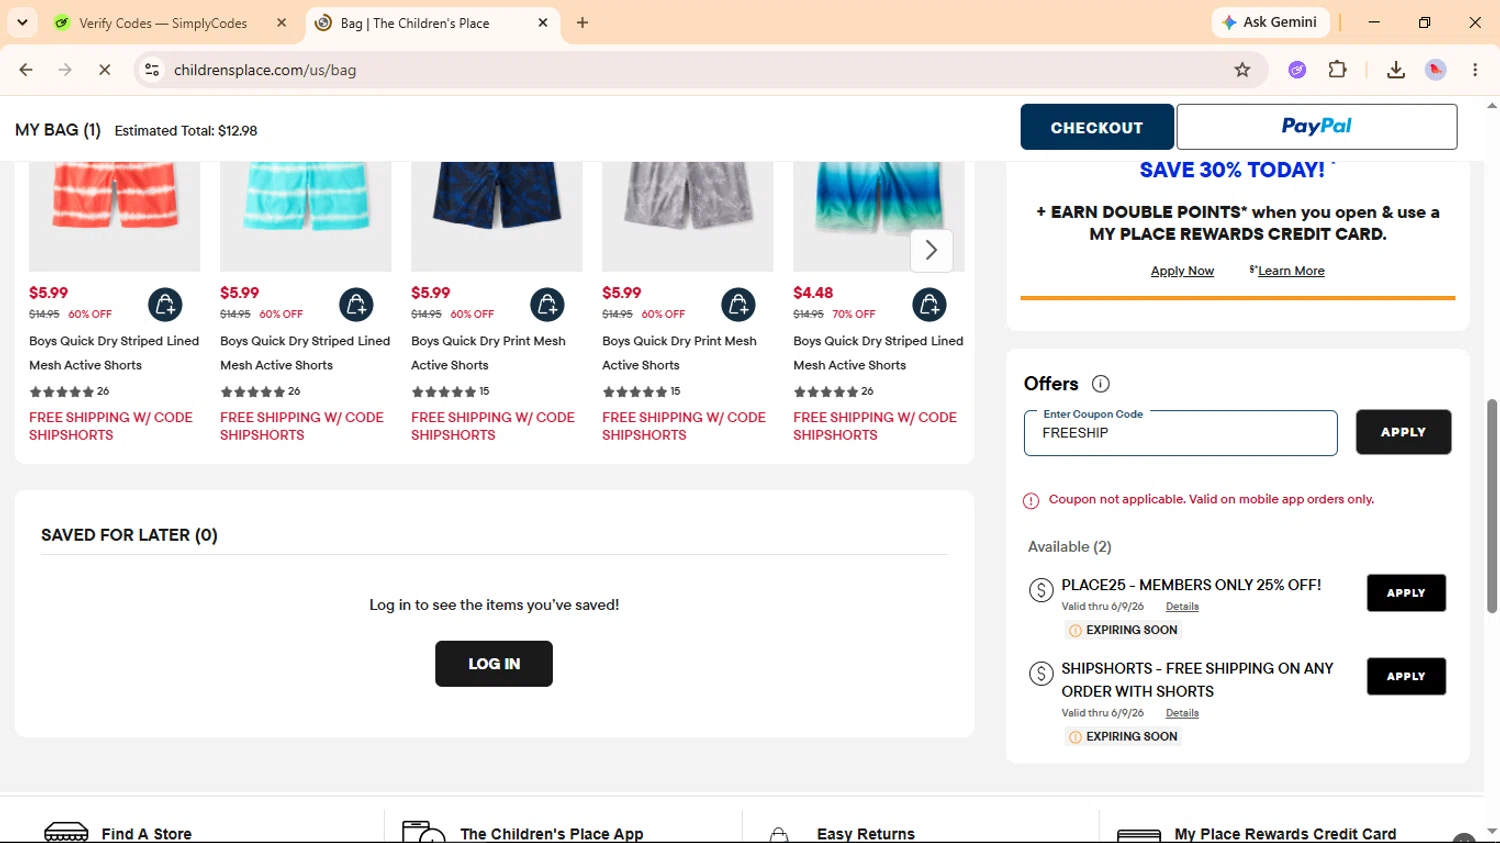Stop loading the page
This screenshot has height=843, width=1500.
[x=104, y=70]
